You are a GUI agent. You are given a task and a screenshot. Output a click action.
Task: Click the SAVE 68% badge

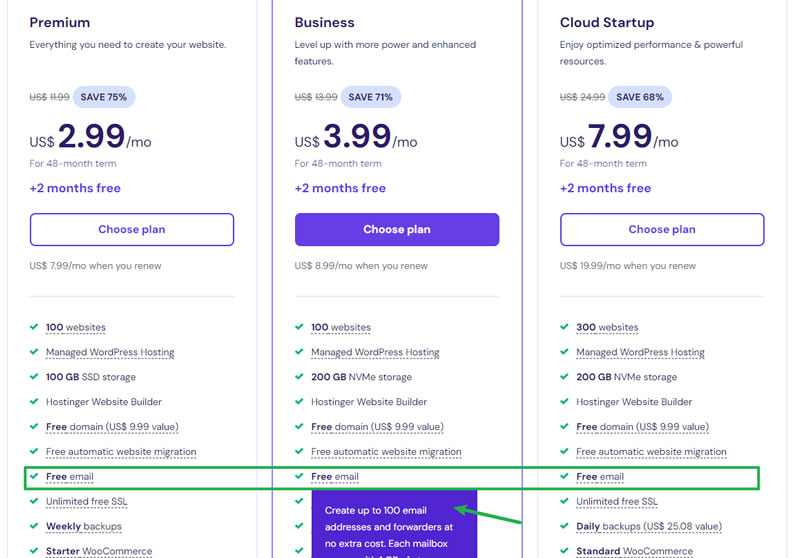click(640, 97)
